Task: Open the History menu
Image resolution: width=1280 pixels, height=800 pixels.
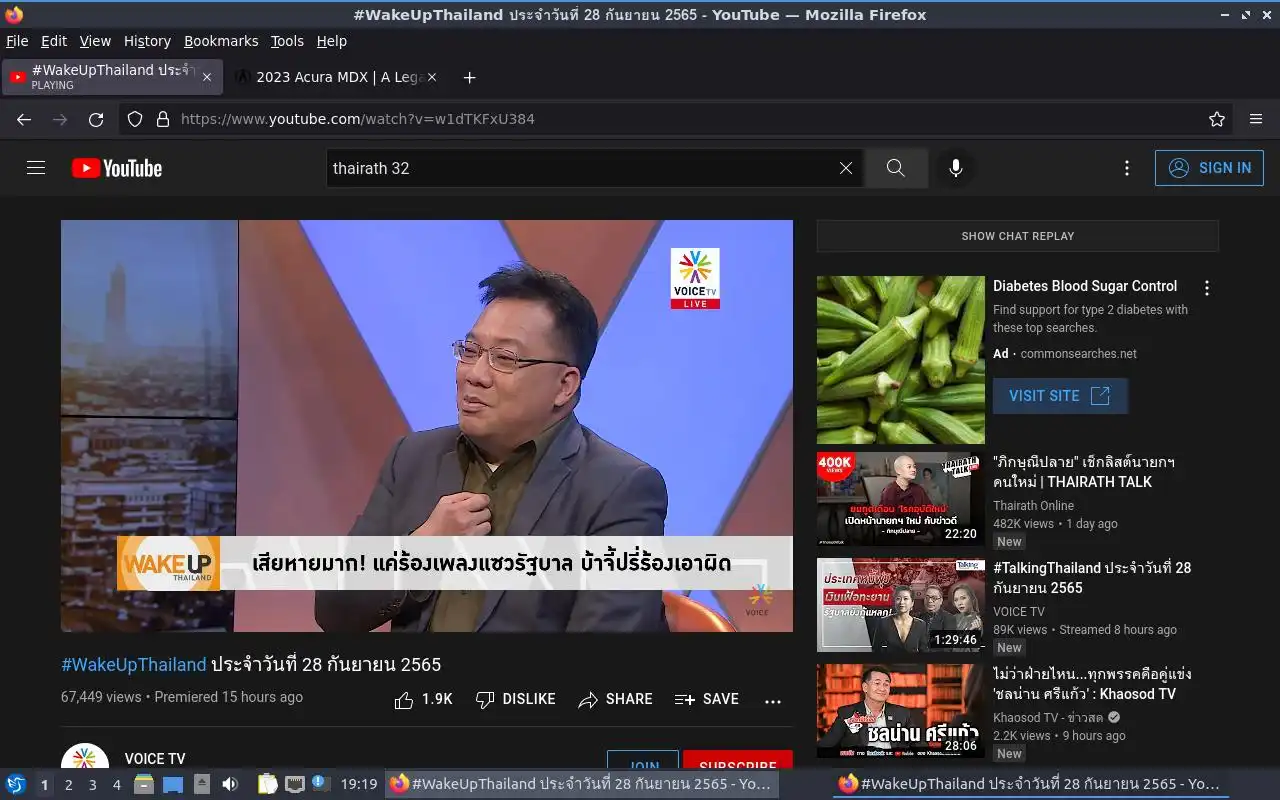Action: coord(147,41)
